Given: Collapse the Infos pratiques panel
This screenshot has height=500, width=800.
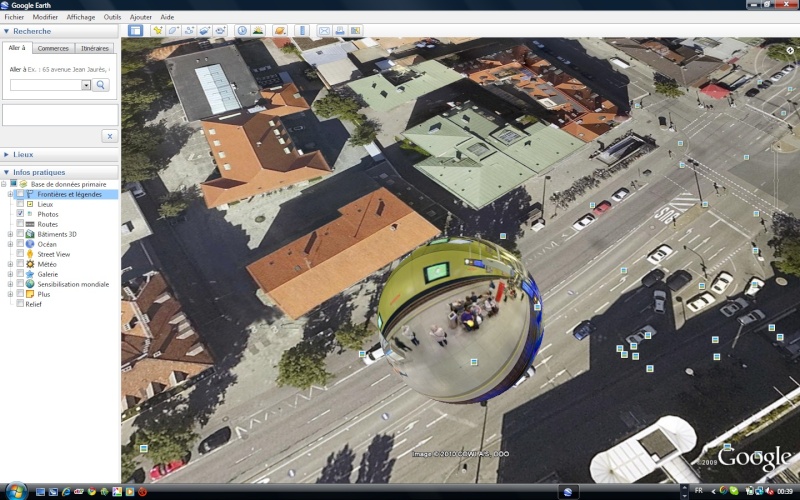Looking at the screenshot, I should [6, 172].
